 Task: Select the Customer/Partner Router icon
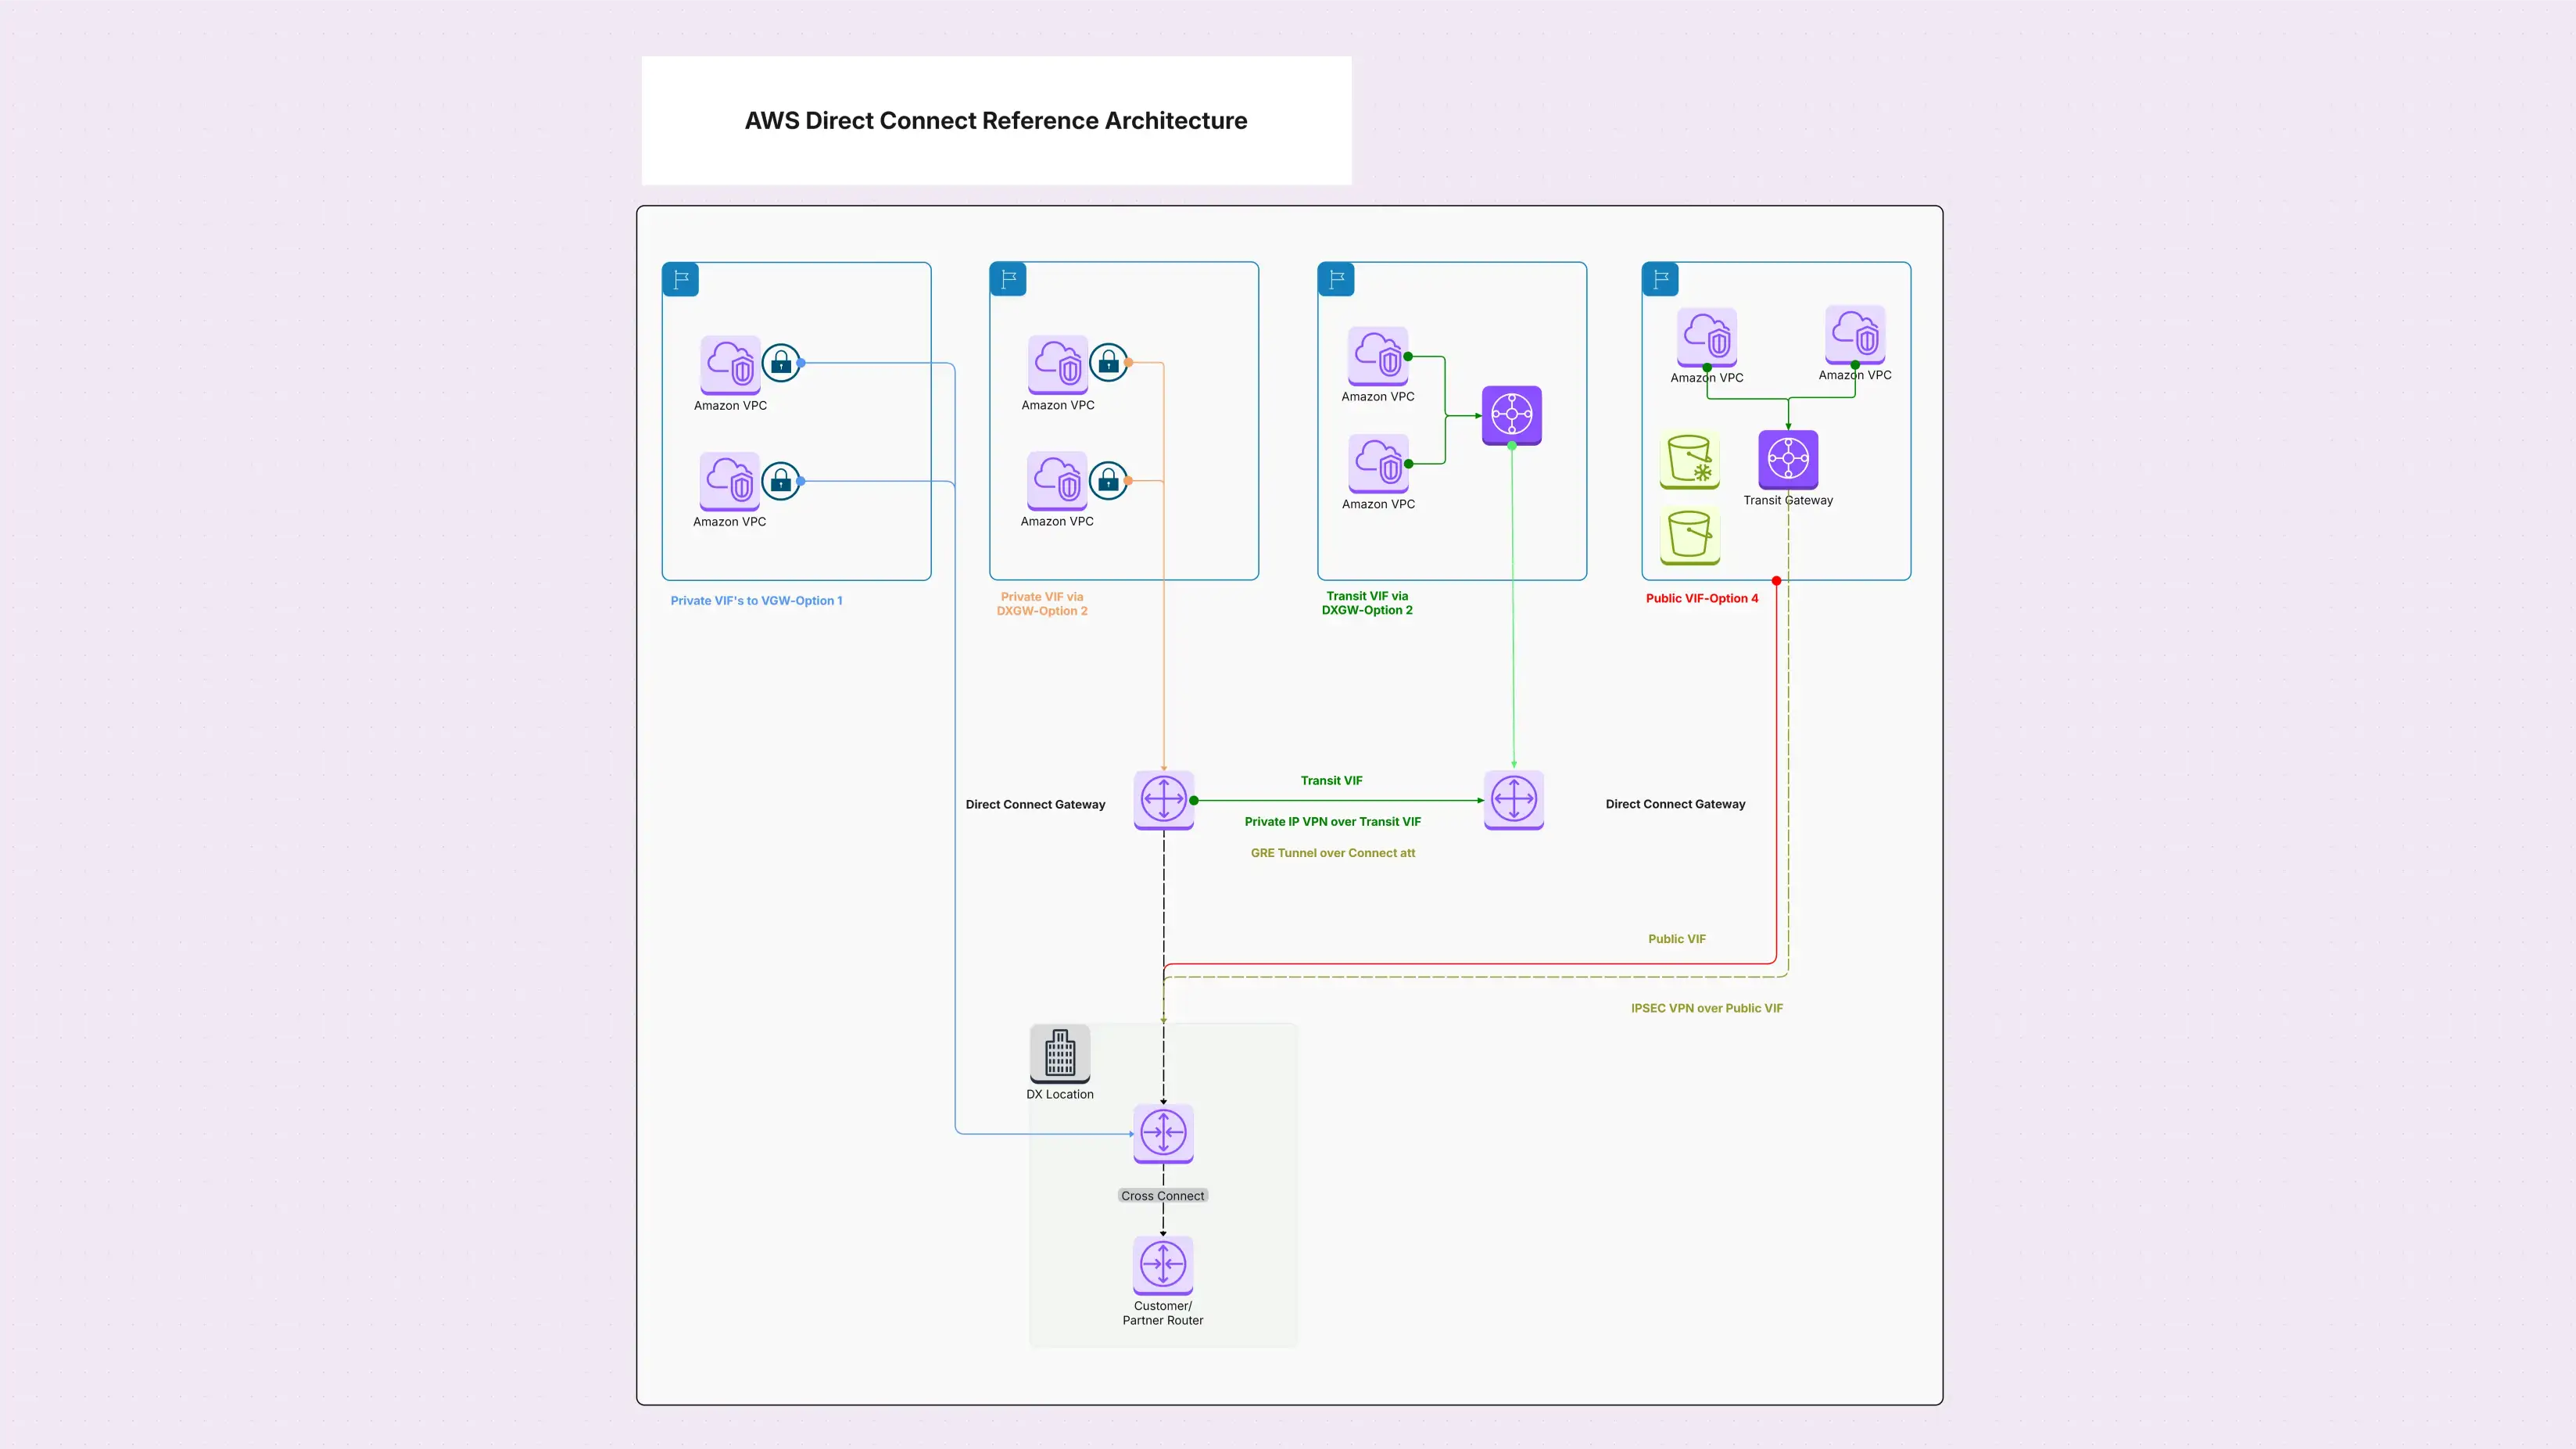coord(1163,1265)
